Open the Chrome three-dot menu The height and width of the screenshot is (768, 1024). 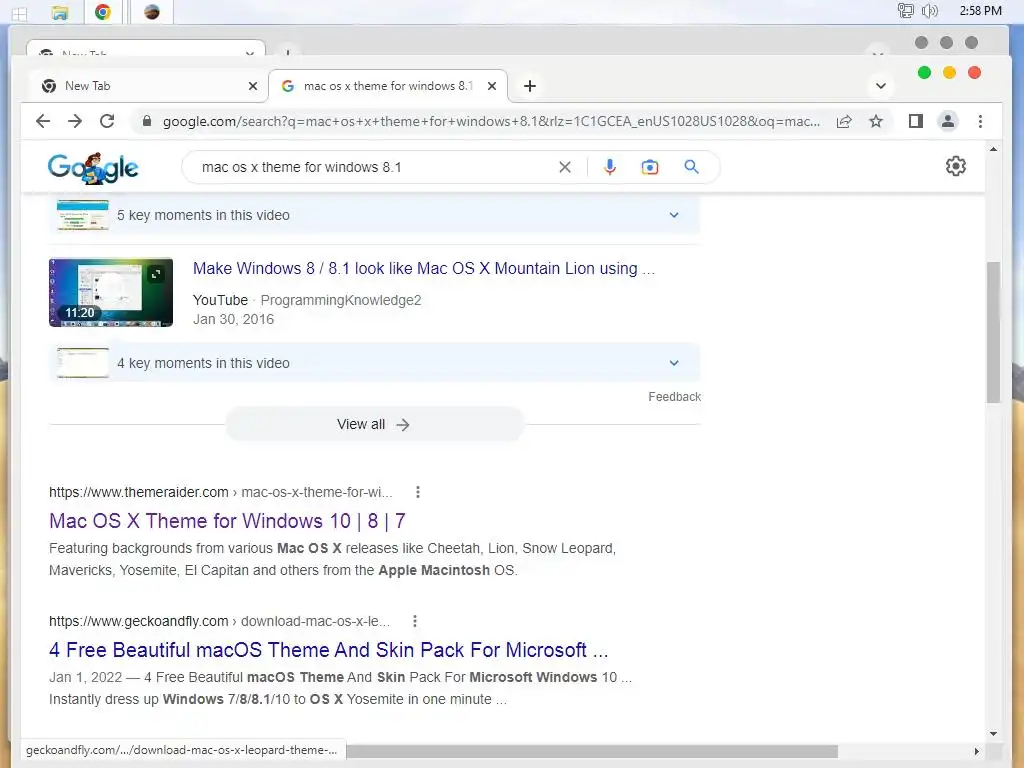pyautogui.click(x=980, y=121)
